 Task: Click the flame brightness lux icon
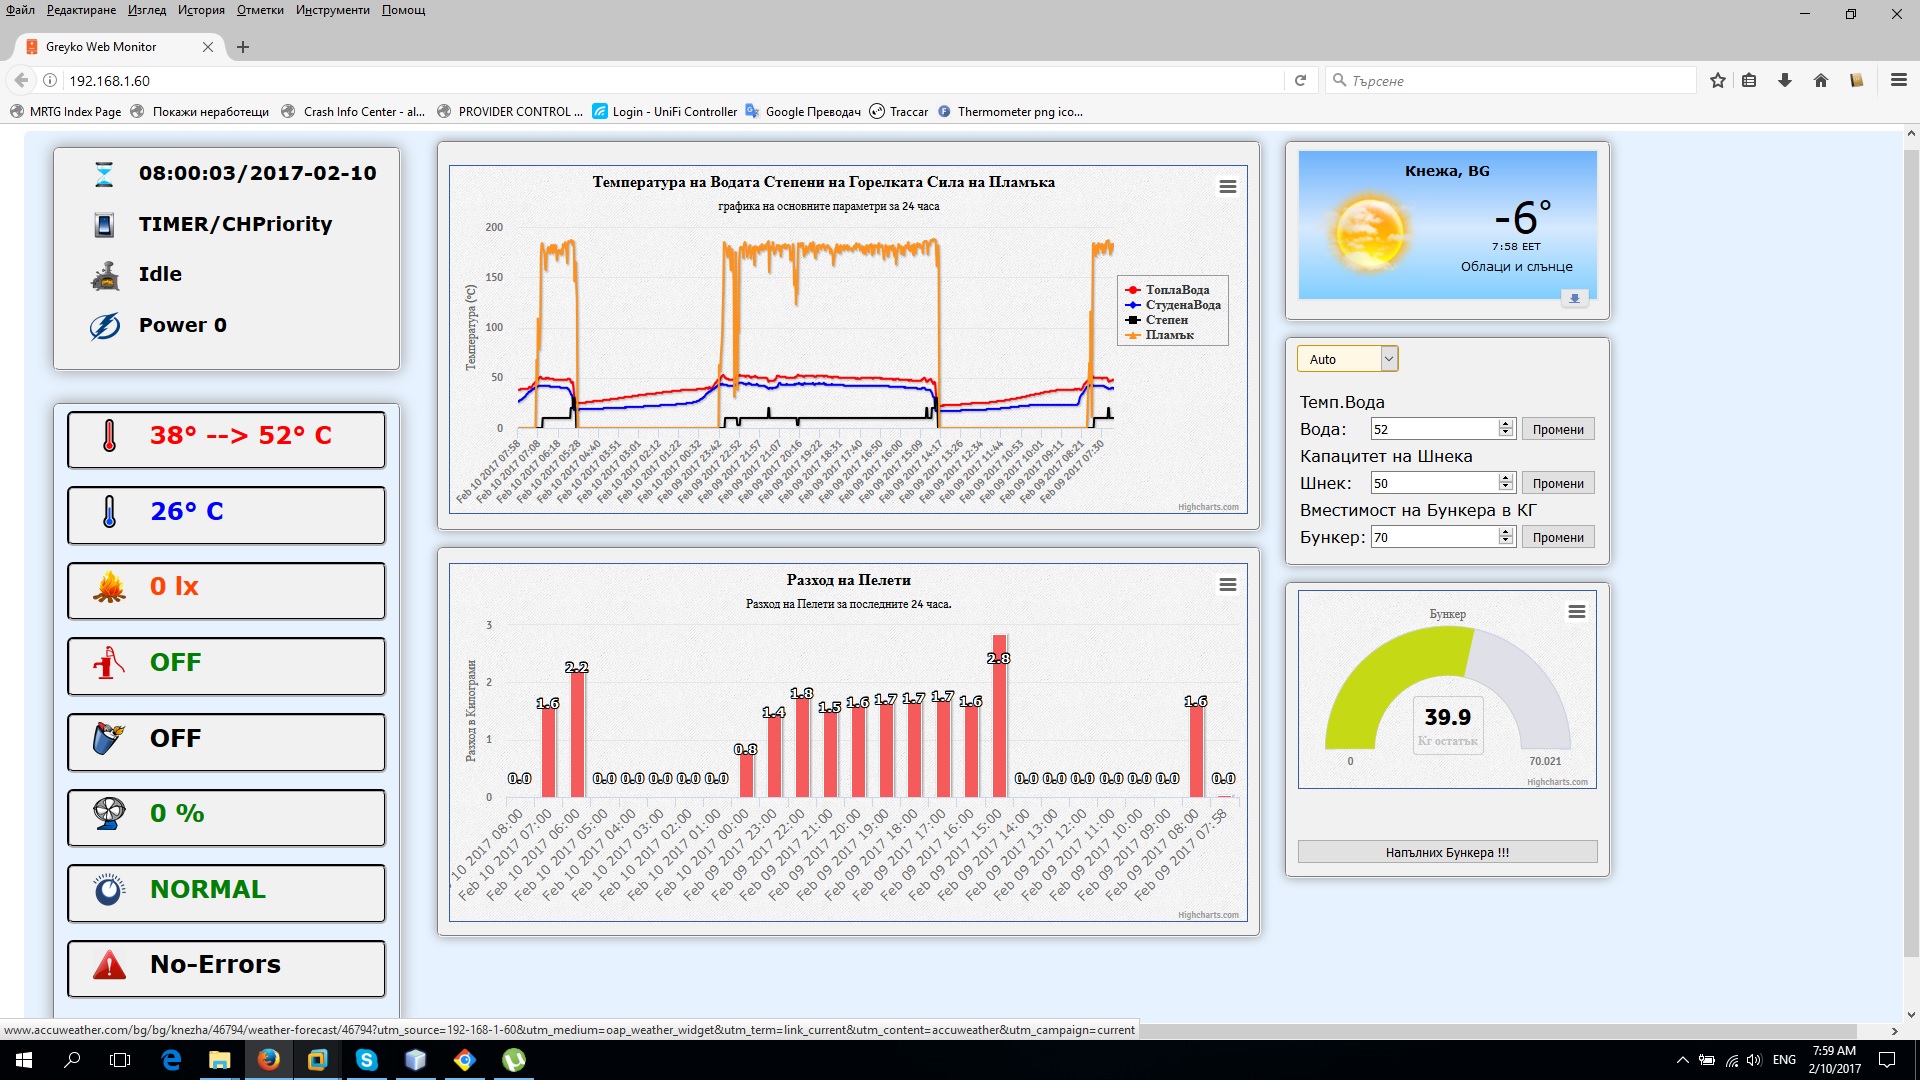point(110,587)
